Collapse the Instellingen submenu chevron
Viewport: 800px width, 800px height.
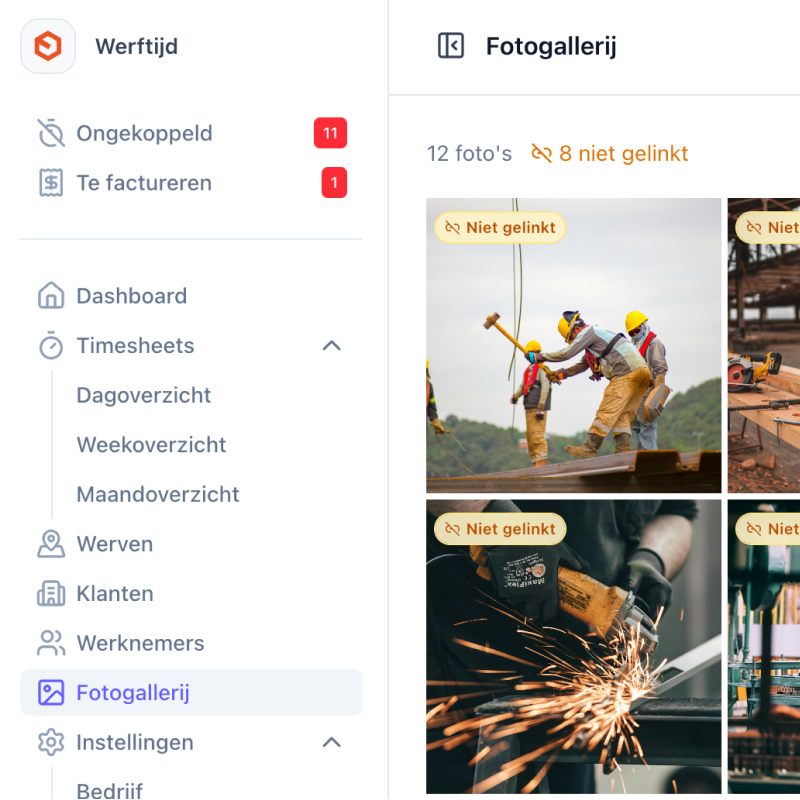coord(332,742)
